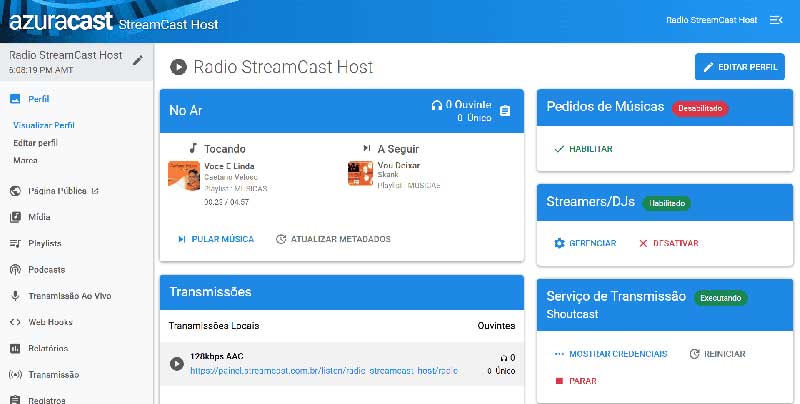The width and height of the screenshot is (800, 404).
Task: Play the Radio StreamCast Host station
Action: tap(178, 67)
